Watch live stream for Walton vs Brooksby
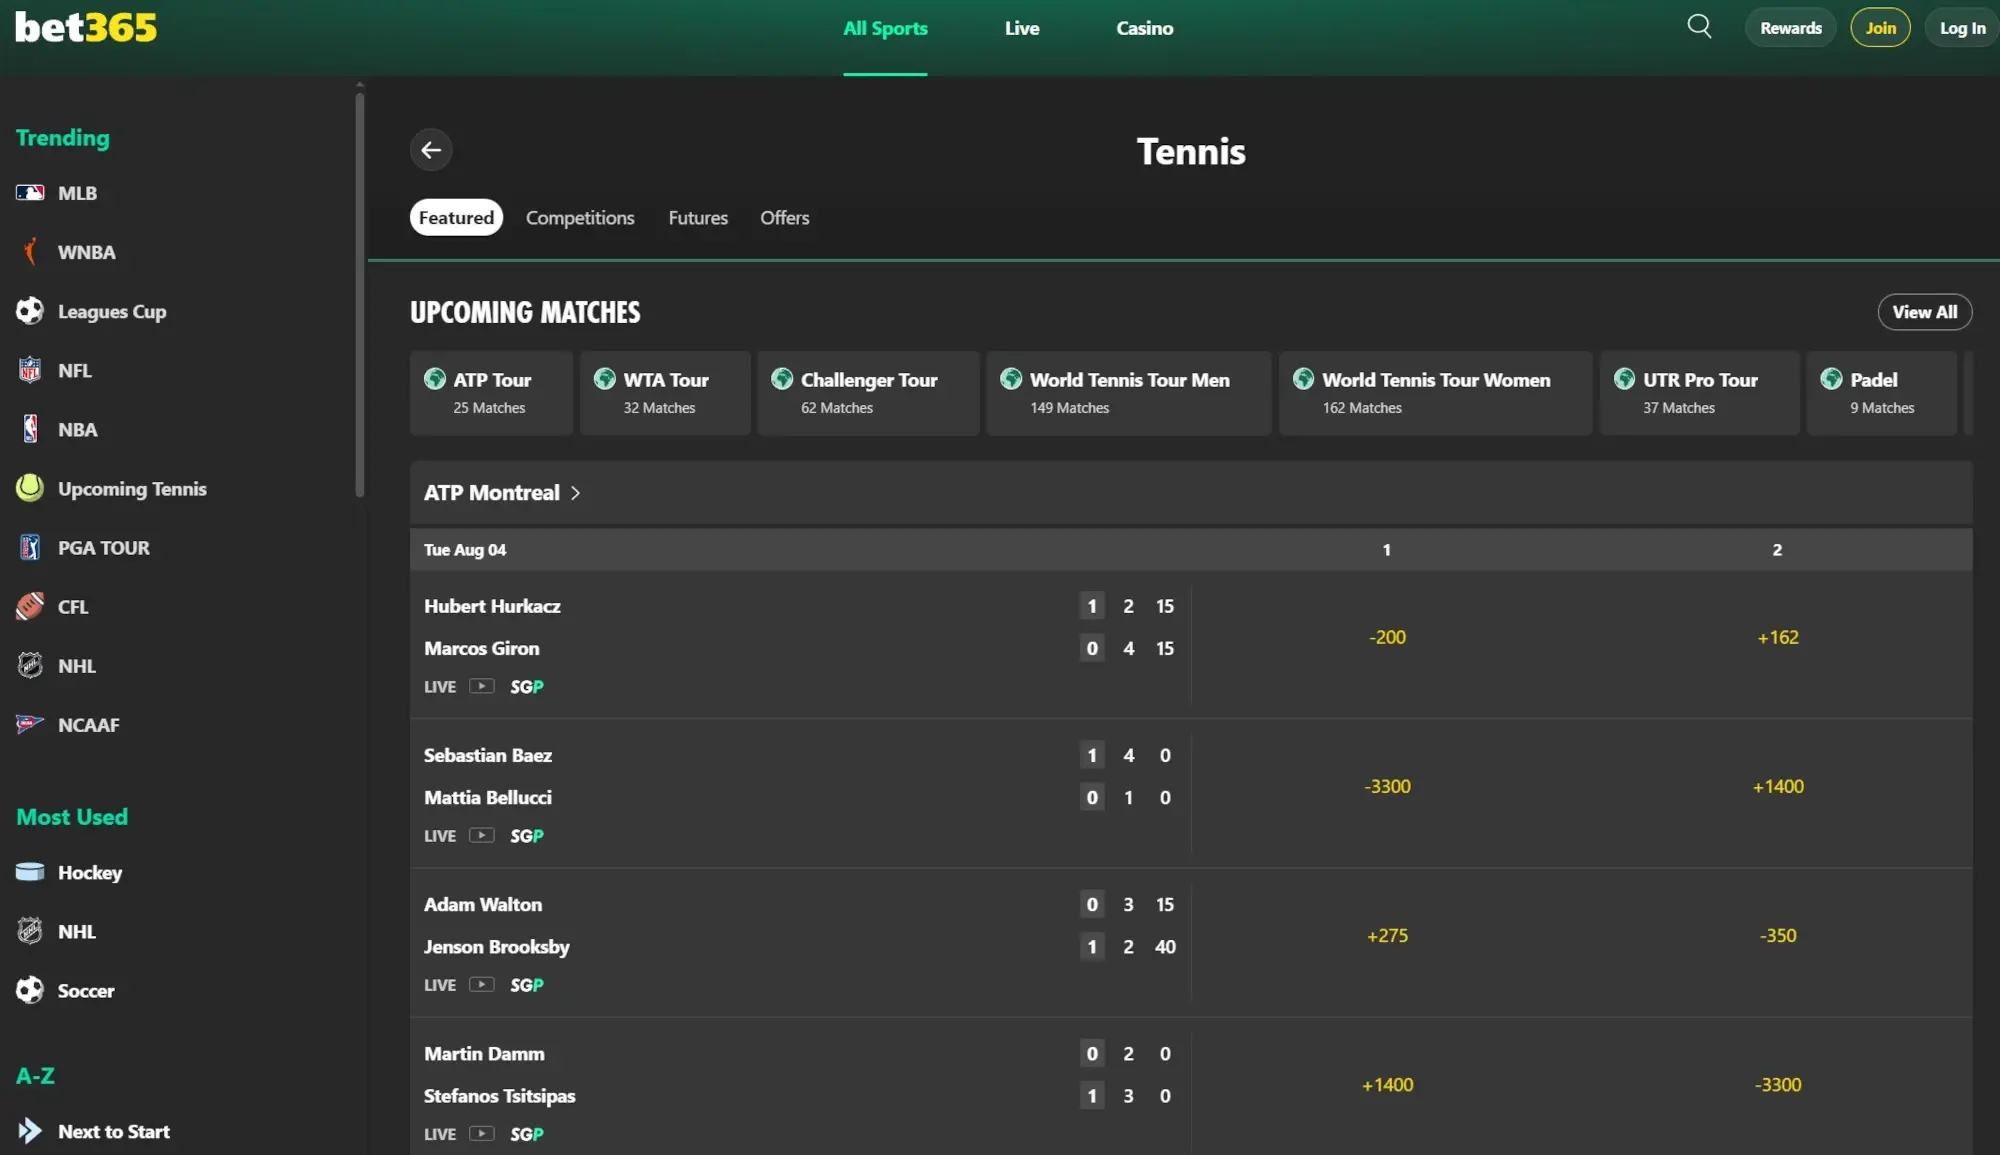The image size is (2000, 1155). [482, 984]
